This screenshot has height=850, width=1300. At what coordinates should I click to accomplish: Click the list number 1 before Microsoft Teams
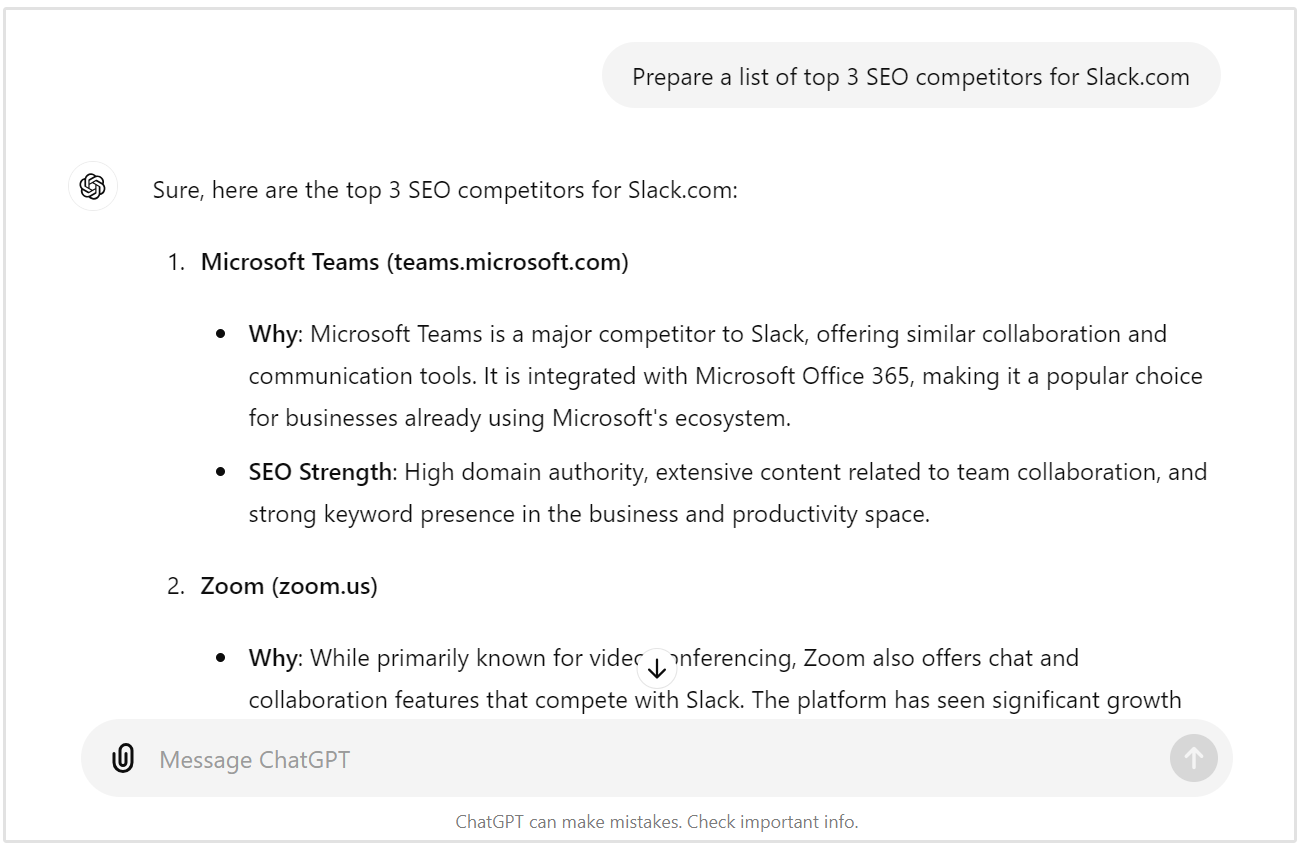pos(175,262)
